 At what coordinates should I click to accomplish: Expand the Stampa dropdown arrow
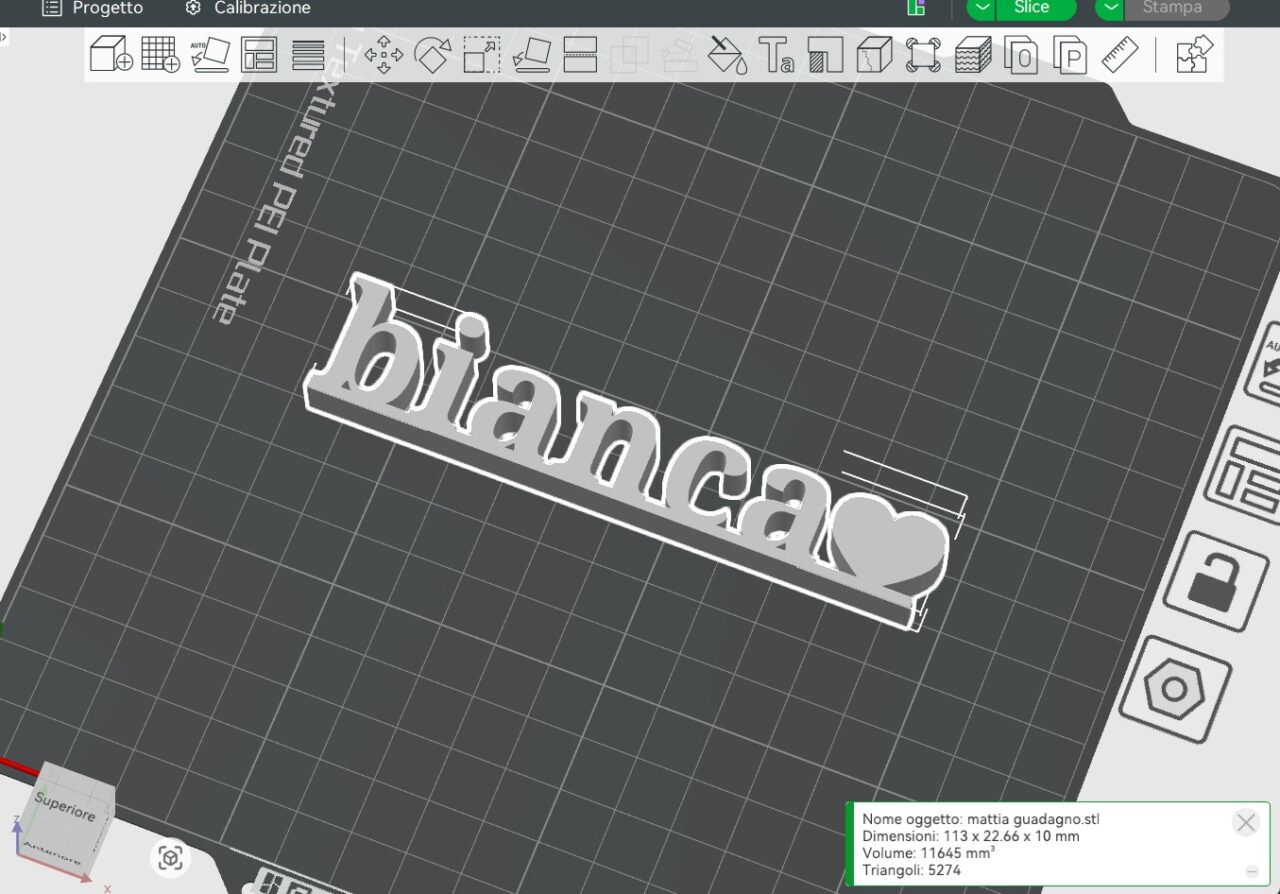1111,8
